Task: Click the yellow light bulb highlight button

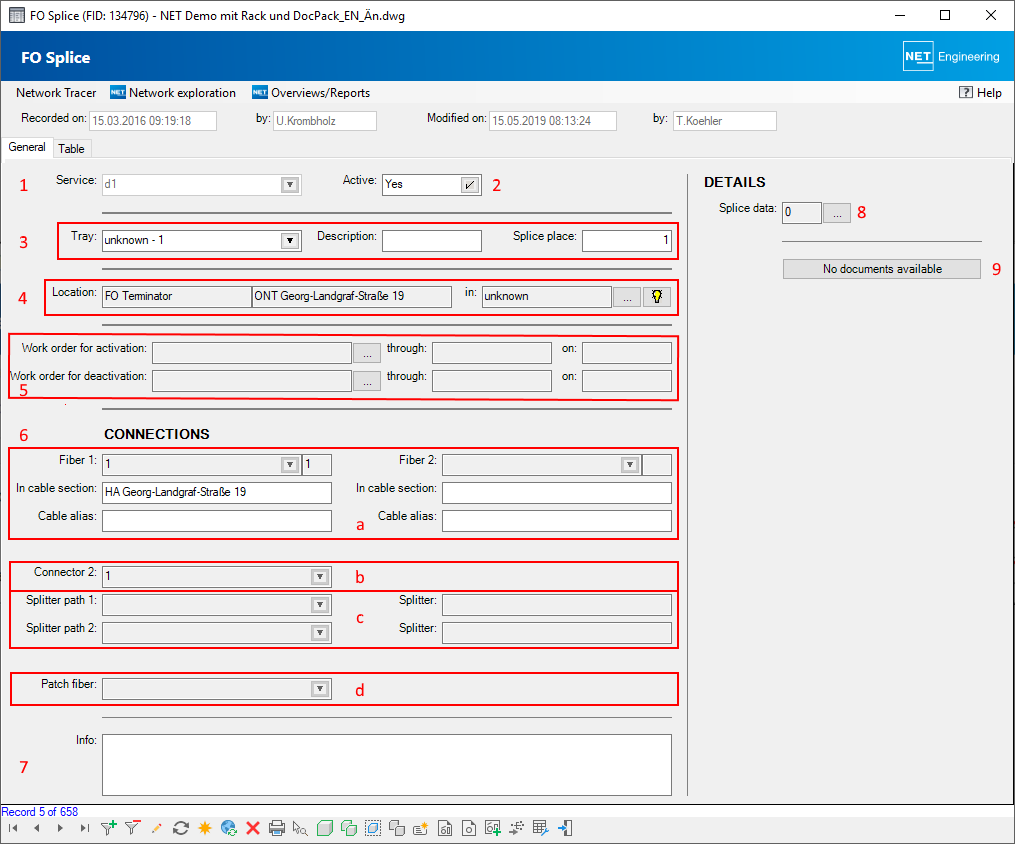Action: (x=656, y=296)
